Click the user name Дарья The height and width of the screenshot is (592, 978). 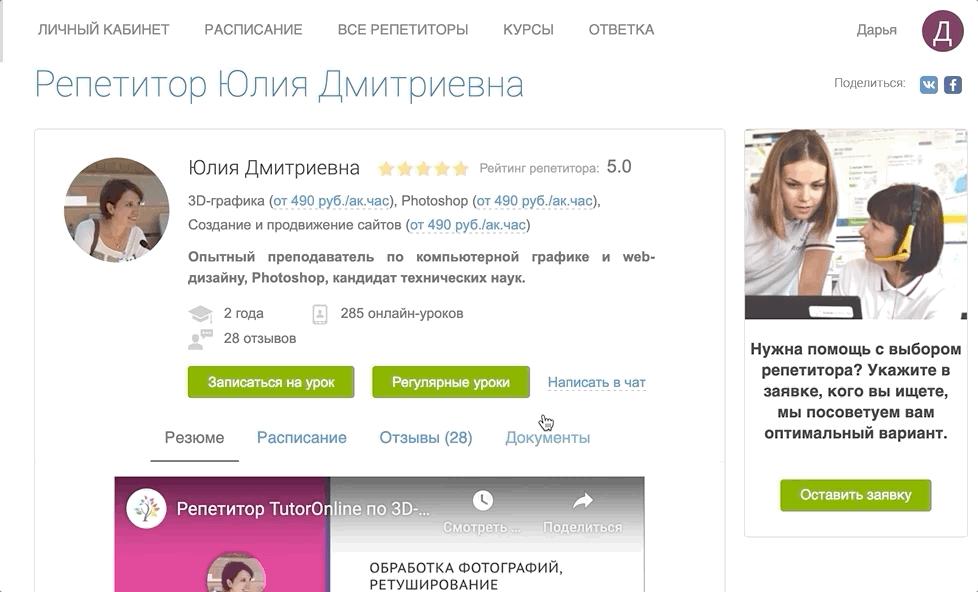(x=876, y=30)
